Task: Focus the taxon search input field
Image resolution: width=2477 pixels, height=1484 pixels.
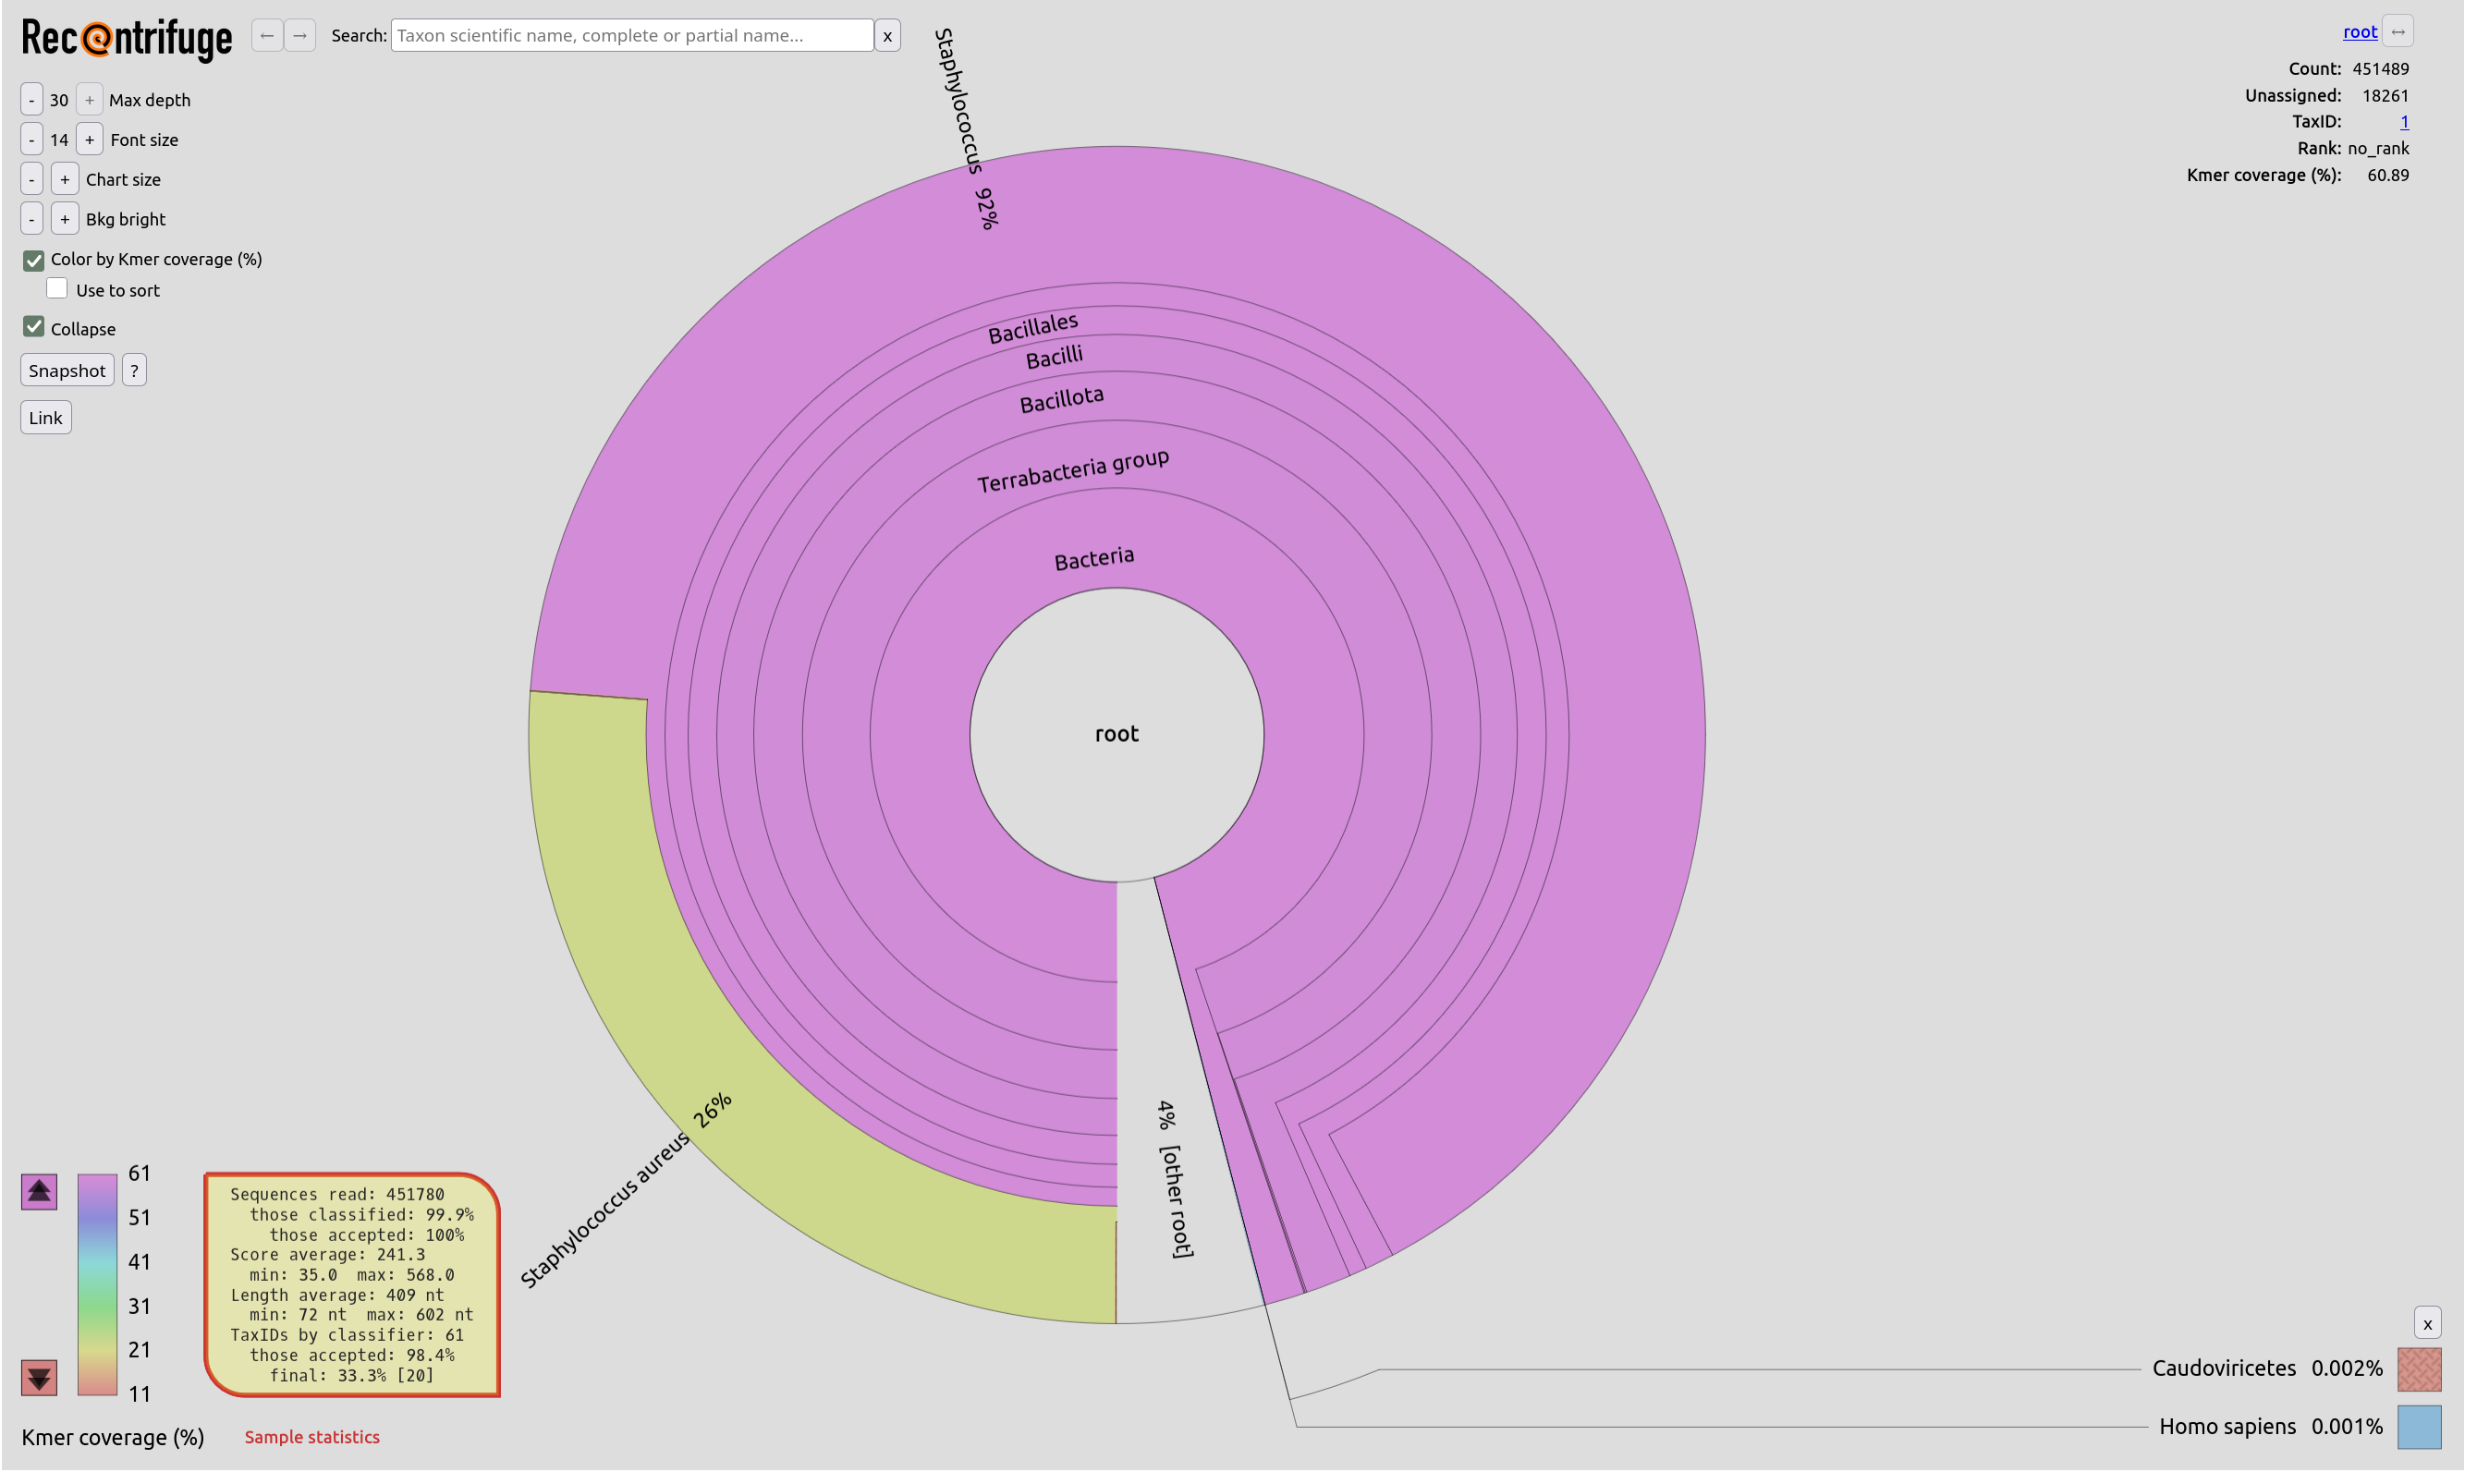Action: coord(632,36)
